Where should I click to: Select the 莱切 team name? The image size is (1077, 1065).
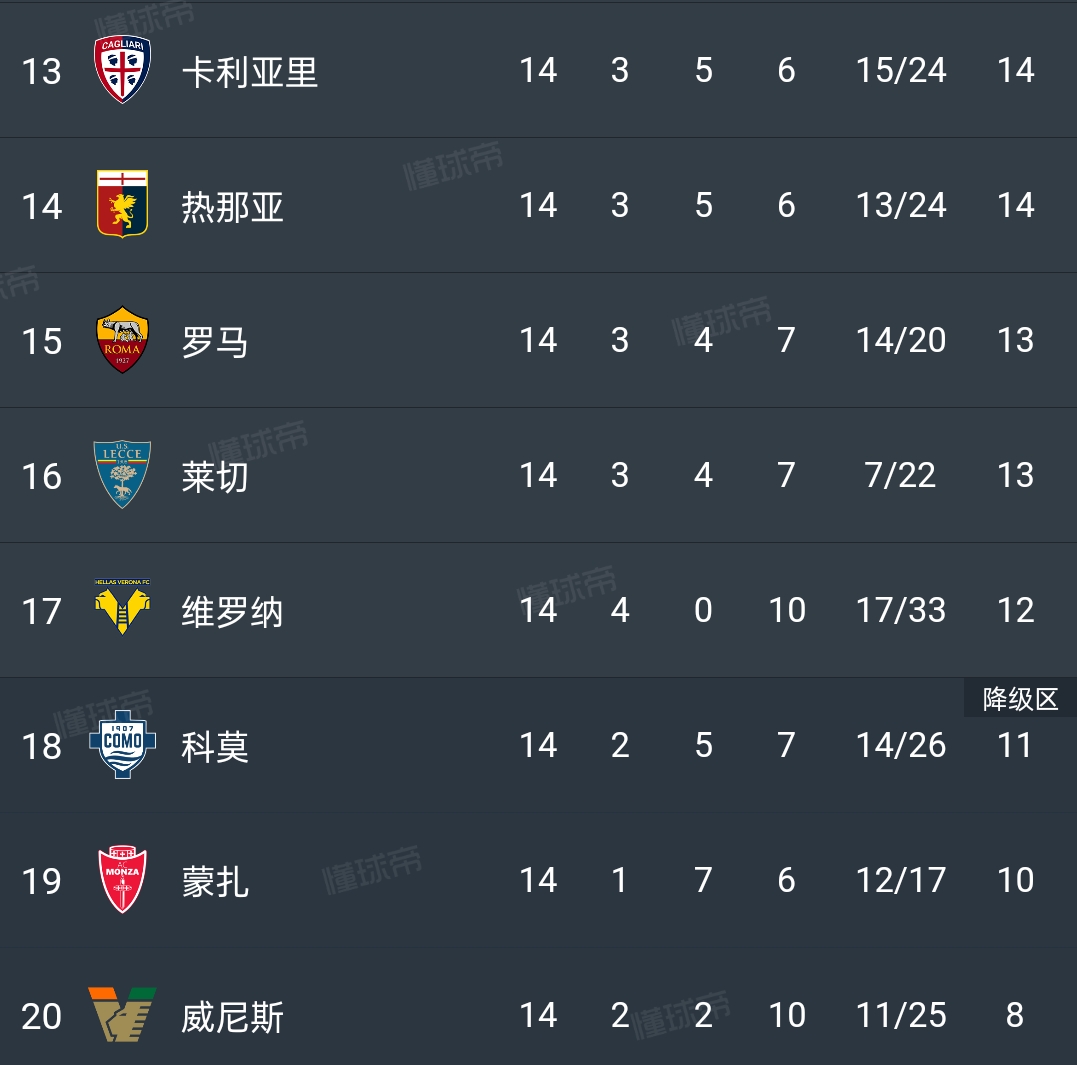coord(215,477)
